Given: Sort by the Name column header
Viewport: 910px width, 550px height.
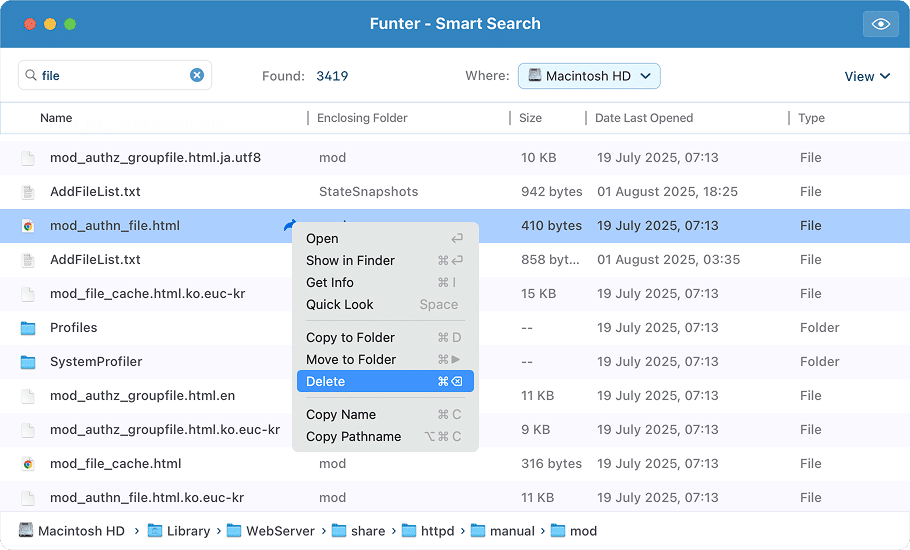Looking at the screenshot, I should coord(56,118).
